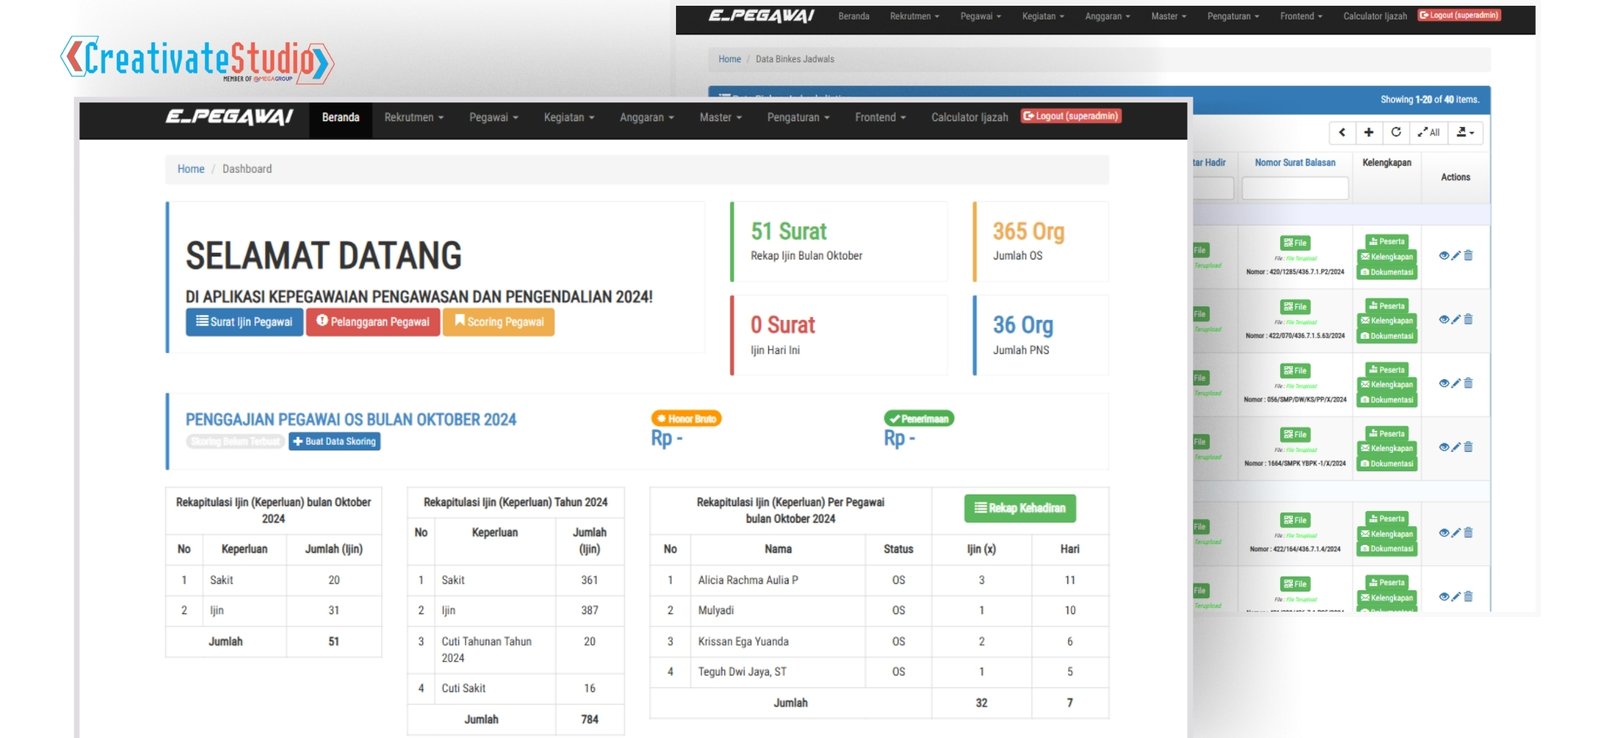Click the pencil edit icon in second row
1600x738 pixels.
click(x=1456, y=320)
